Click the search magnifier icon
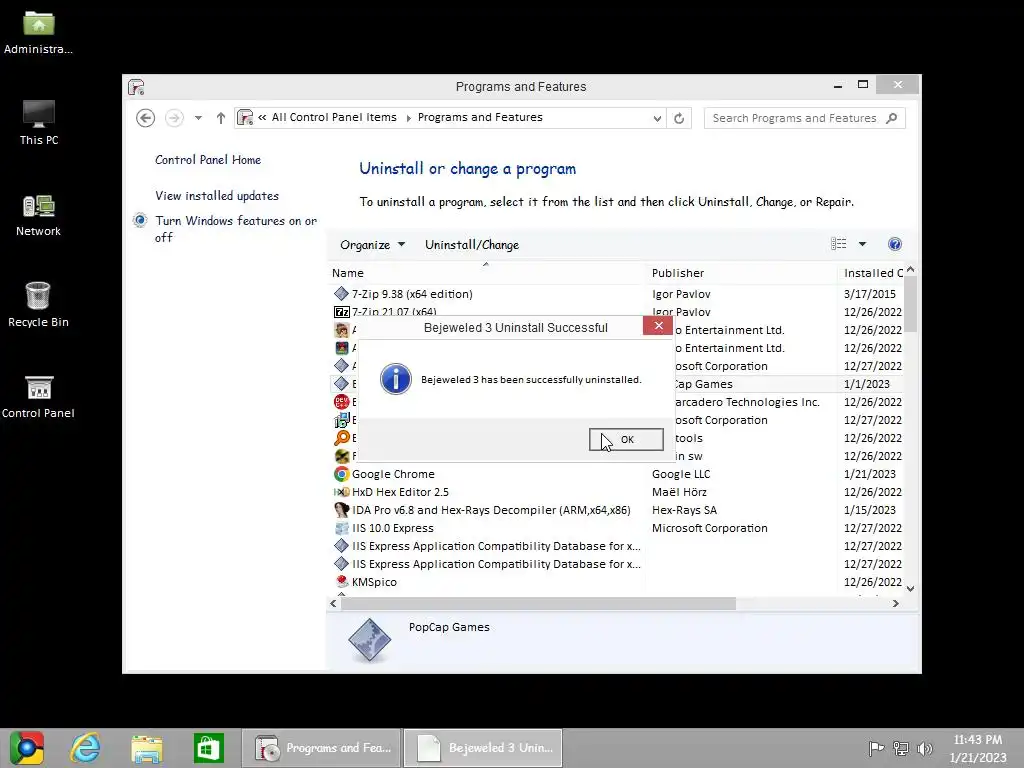 [891, 118]
